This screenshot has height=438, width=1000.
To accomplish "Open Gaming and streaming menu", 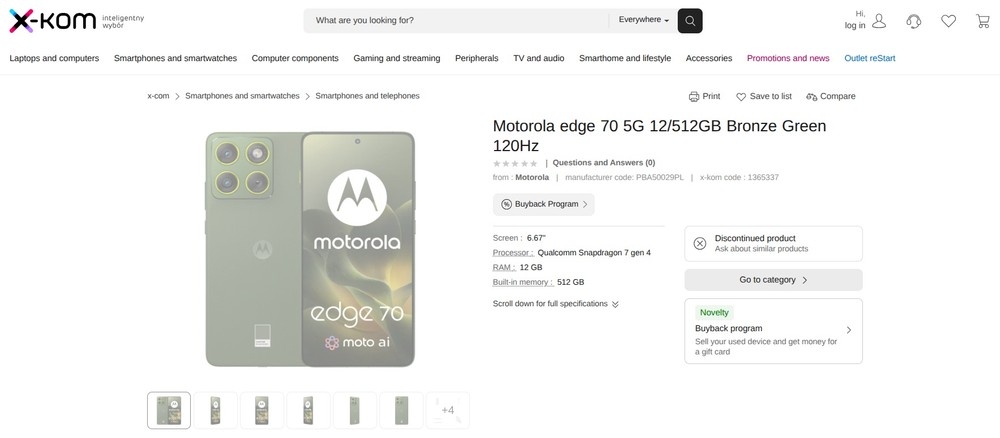I will tap(397, 58).
